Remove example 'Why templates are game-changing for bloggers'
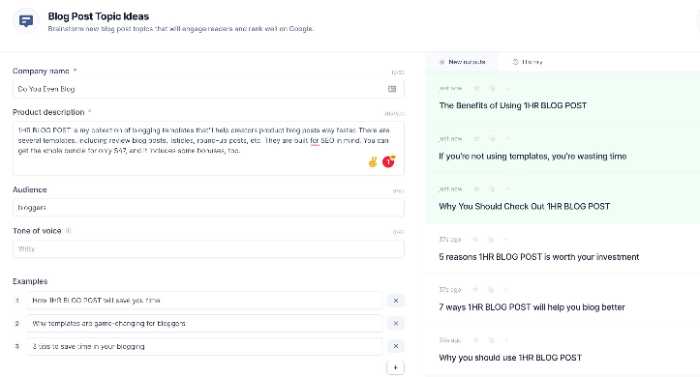This screenshot has height=377, width=700. pos(396,323)
